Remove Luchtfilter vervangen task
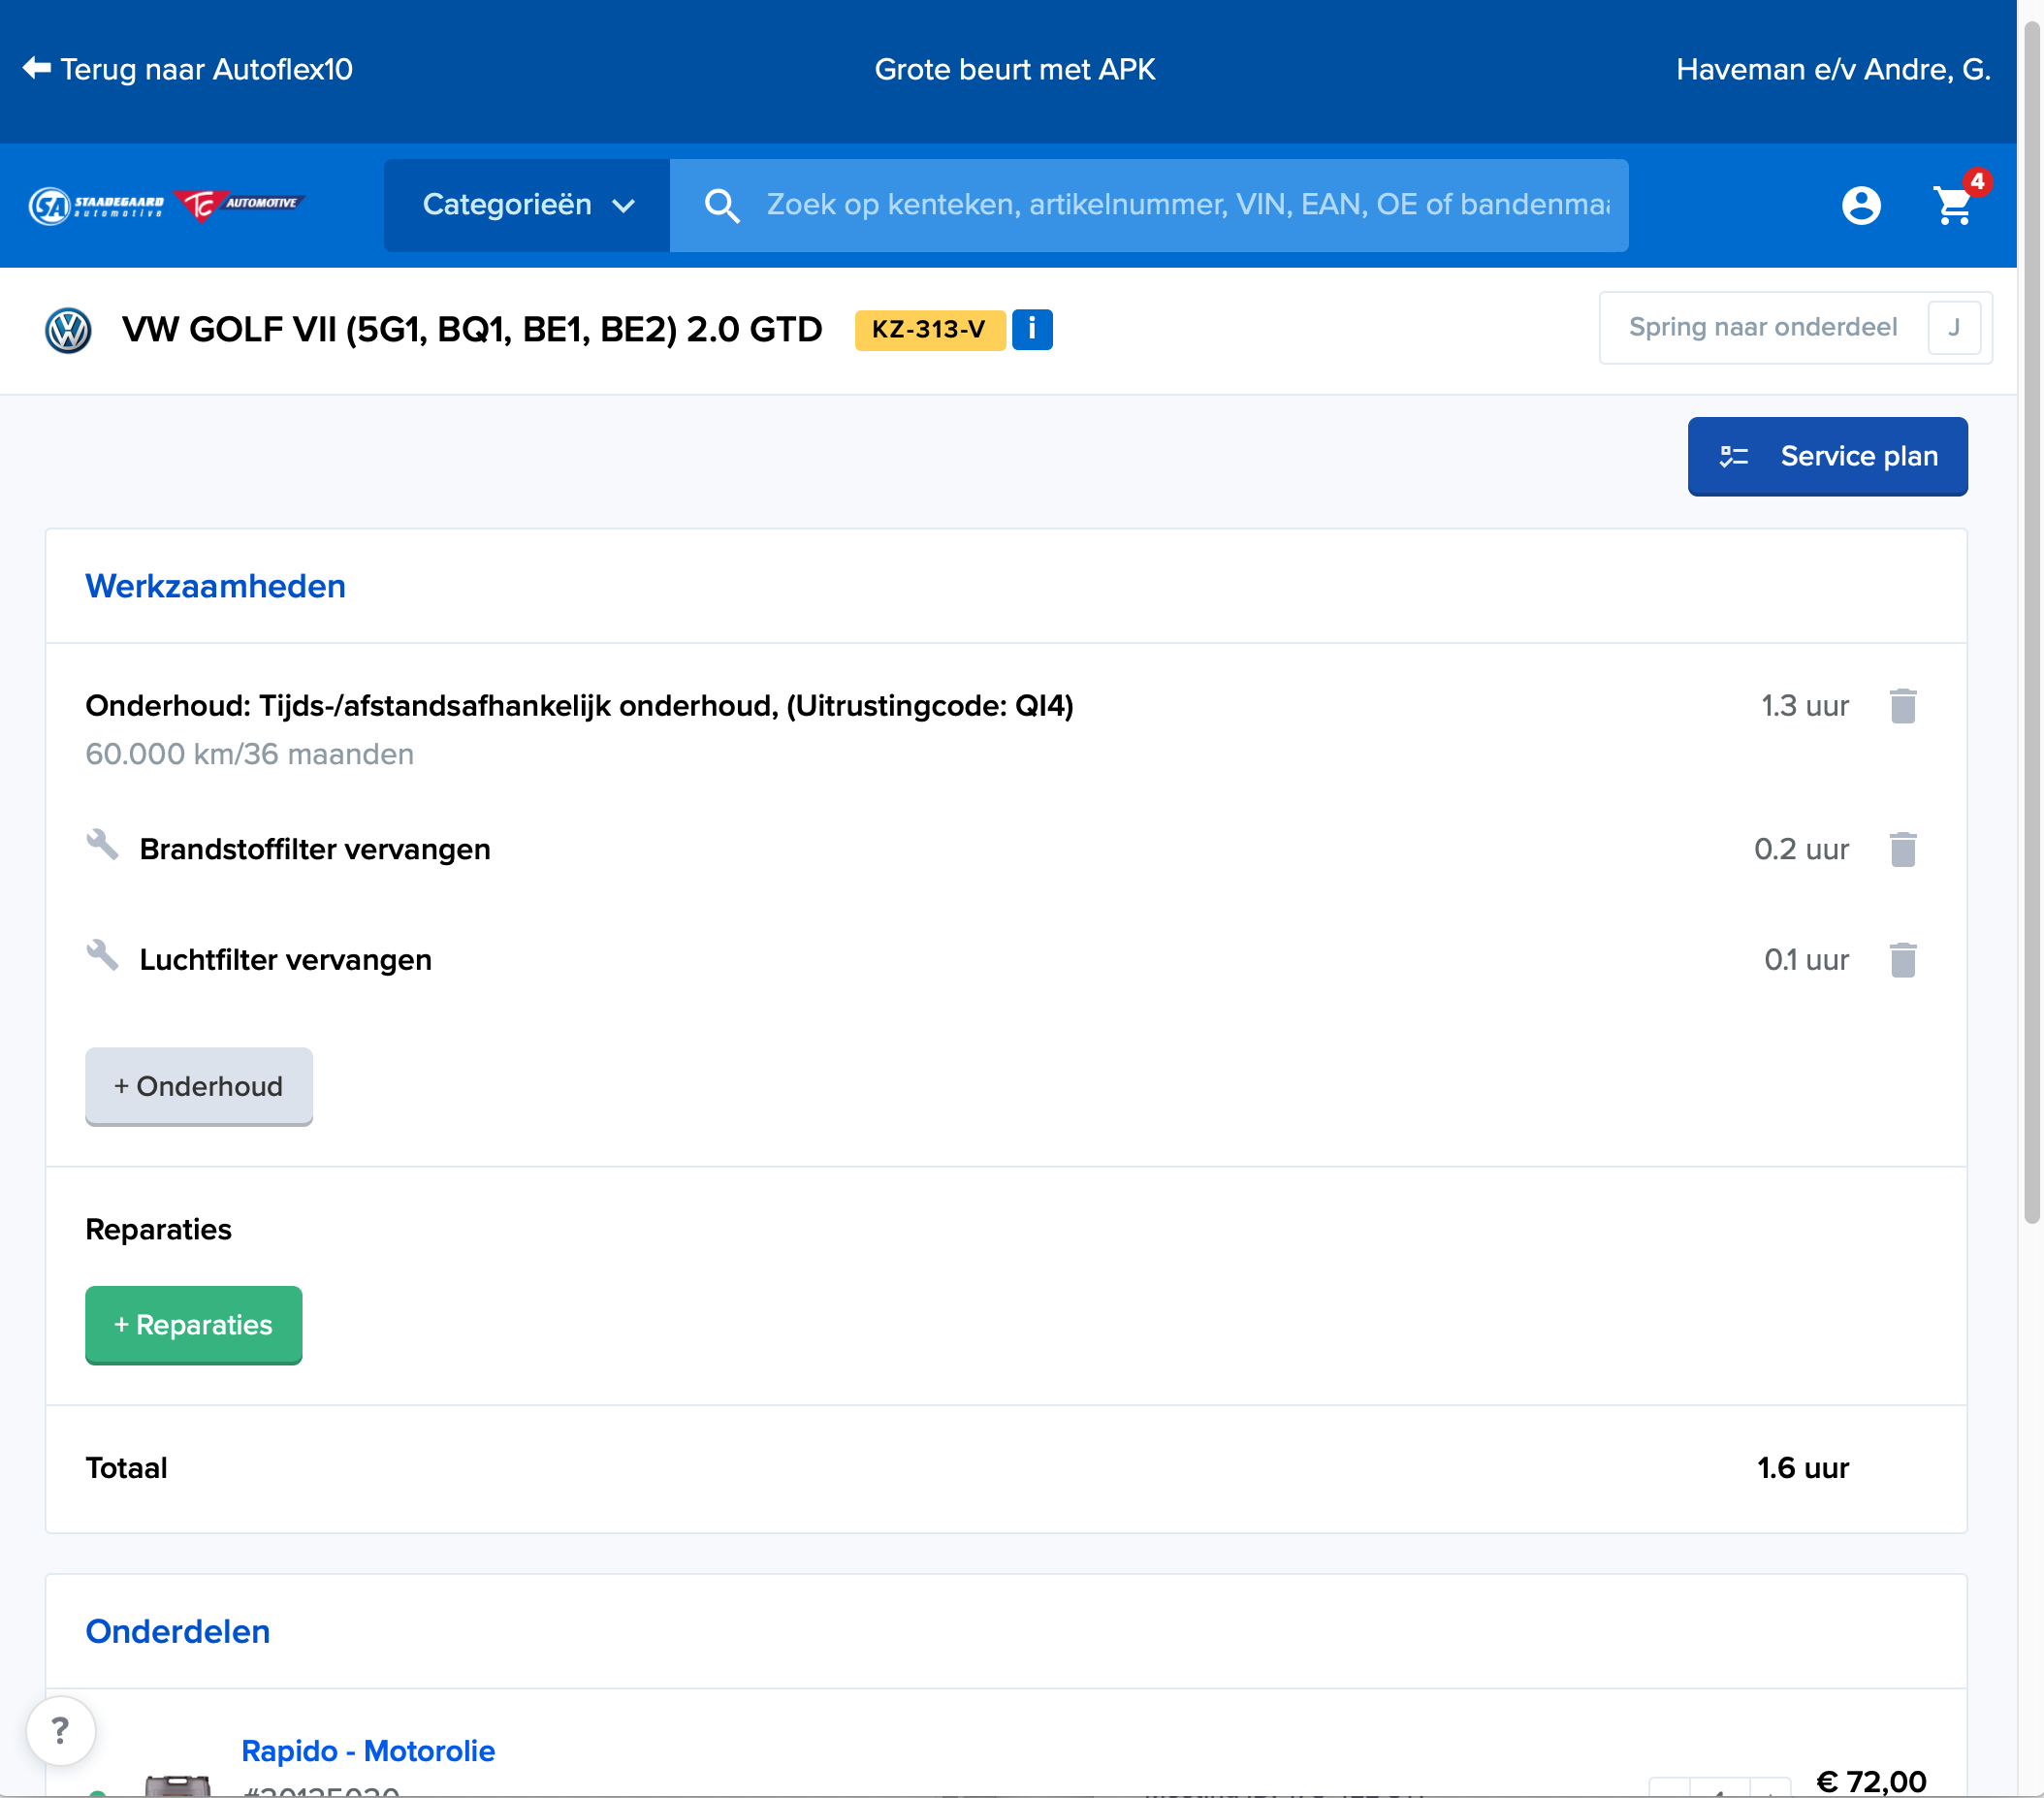This screenshot has height=1798, width=2044. click(1902, 960)
